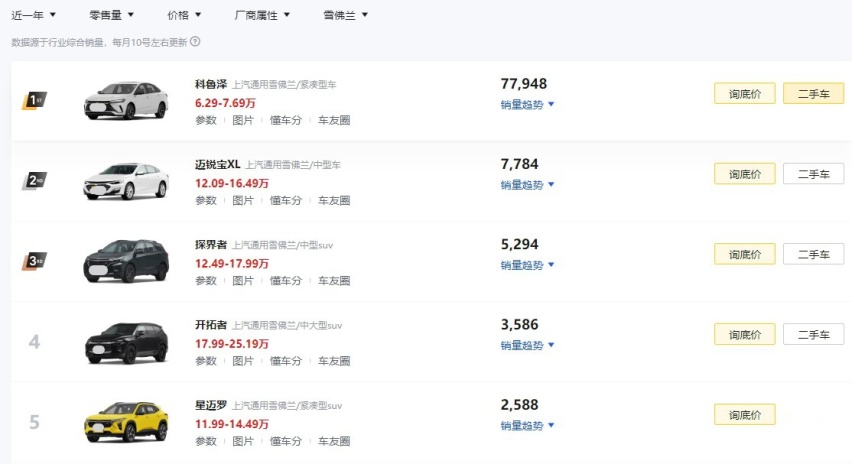Open 图片 link under 开拓者
Viewport: 852px width, 464px height.
(x=243, y=361)
